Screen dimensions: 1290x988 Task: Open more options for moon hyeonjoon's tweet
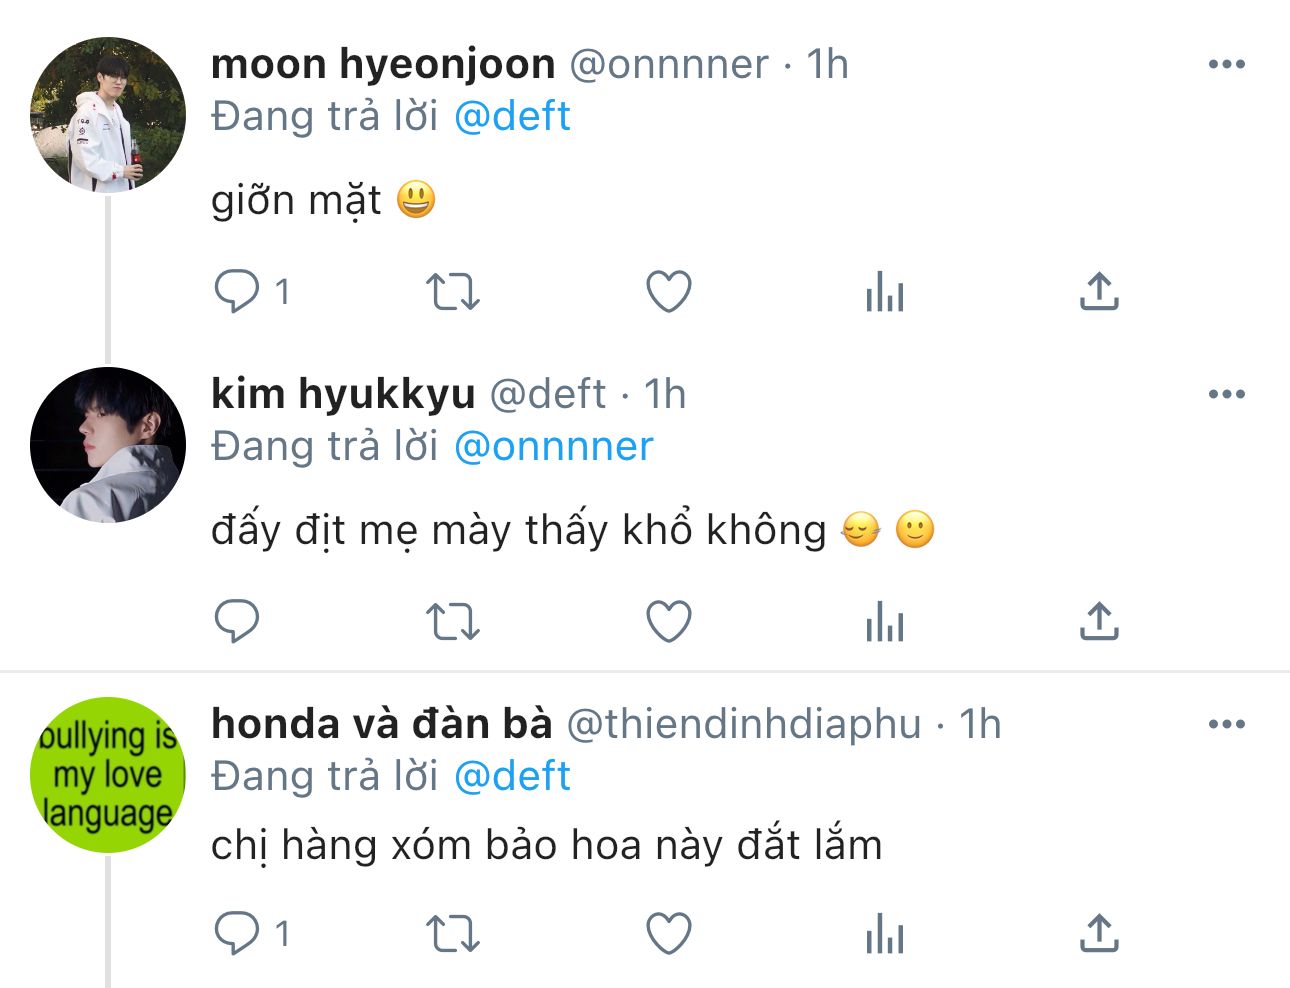point(1227,64)
